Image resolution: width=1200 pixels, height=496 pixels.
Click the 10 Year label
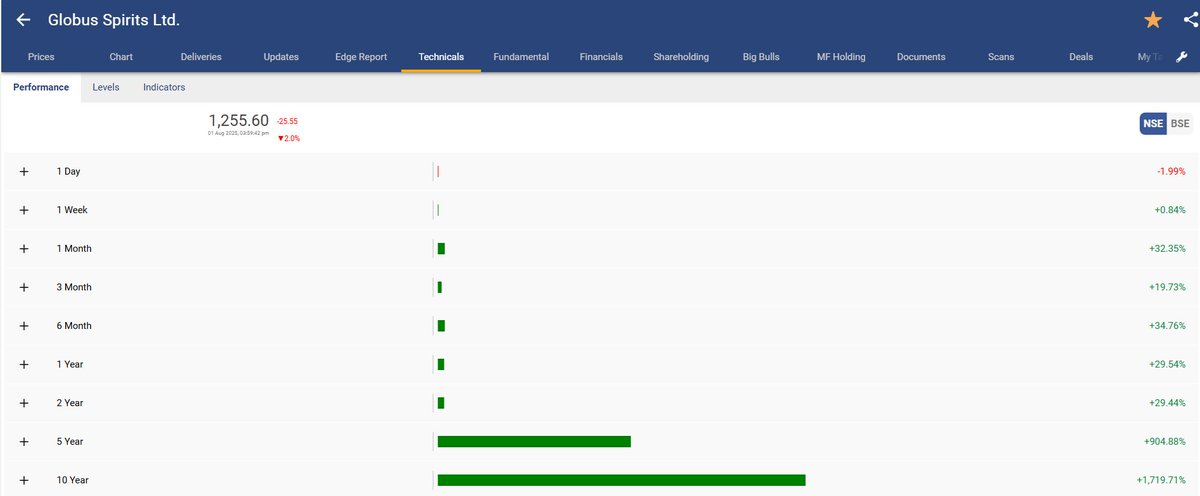point(72,480)
